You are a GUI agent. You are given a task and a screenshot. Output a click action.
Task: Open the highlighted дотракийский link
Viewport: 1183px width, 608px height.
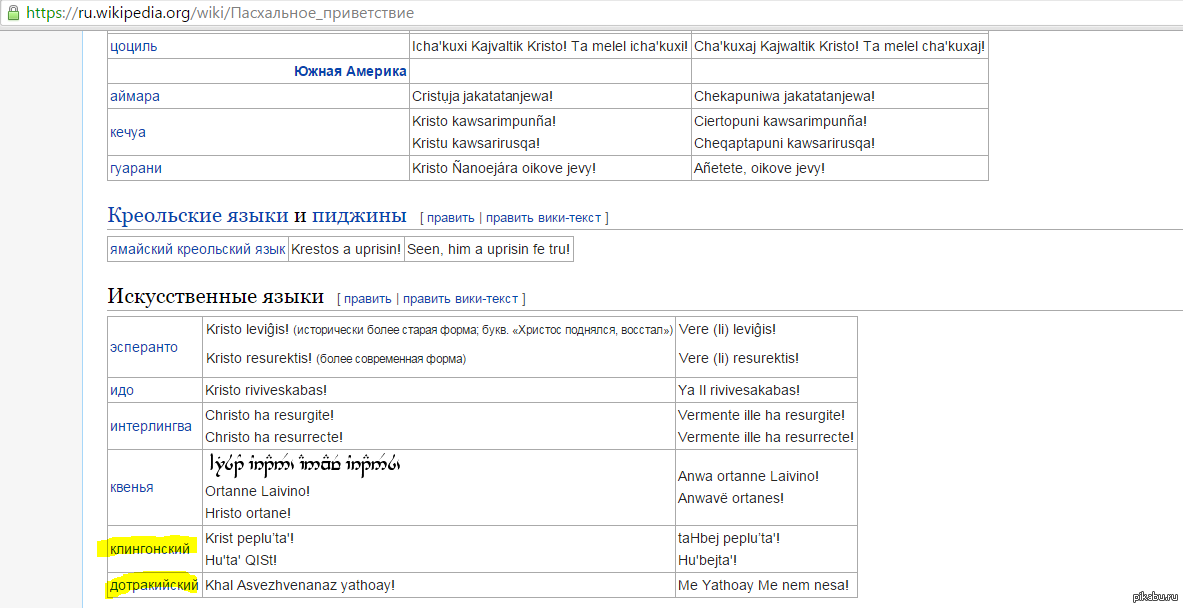pyautogui.click(x=154, y=585)
